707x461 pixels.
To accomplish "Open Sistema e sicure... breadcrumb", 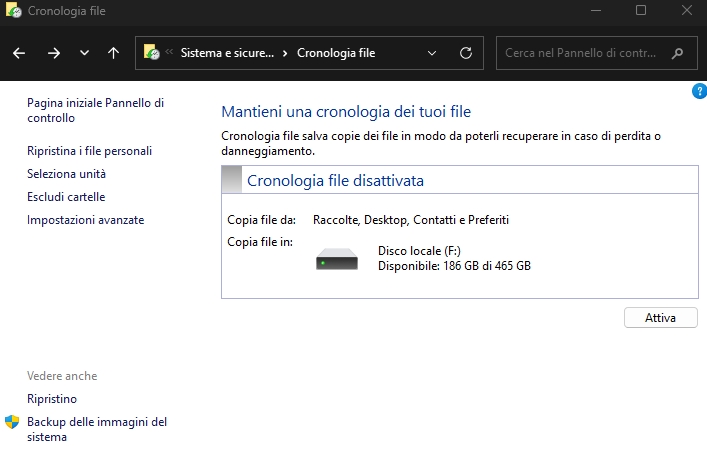I will [227, 53].
